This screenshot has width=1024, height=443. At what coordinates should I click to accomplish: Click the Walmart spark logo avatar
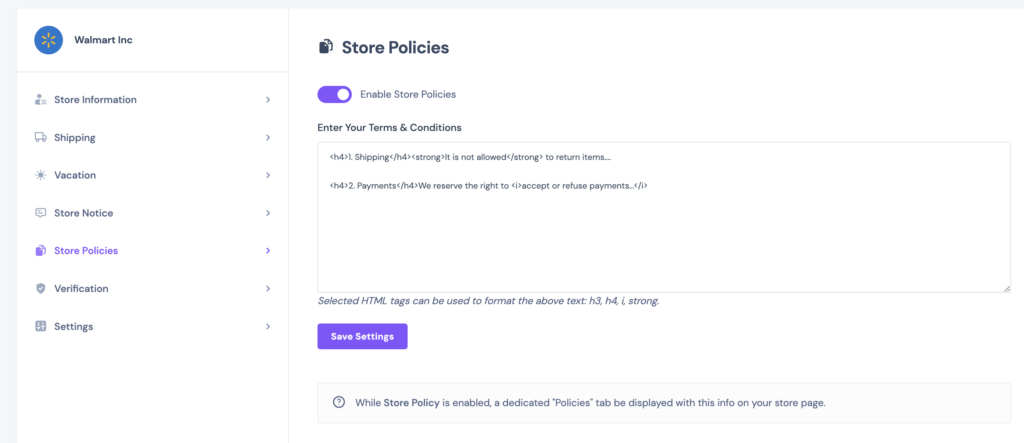(48, 40)
